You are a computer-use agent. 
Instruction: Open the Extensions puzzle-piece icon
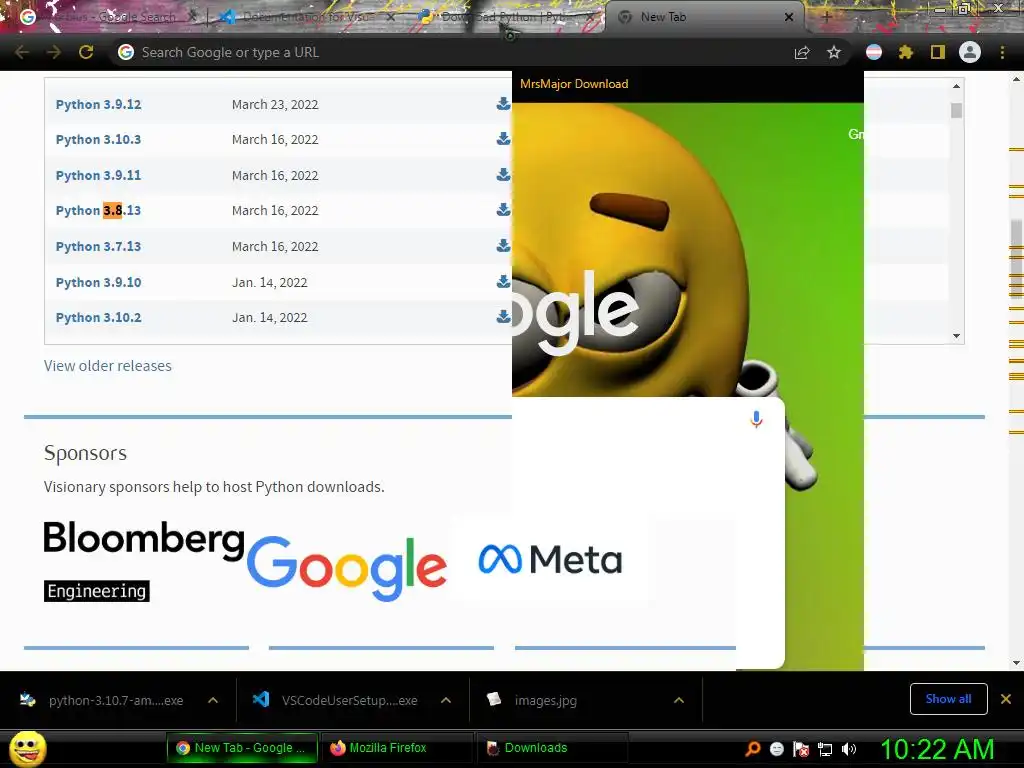[906, 52]
